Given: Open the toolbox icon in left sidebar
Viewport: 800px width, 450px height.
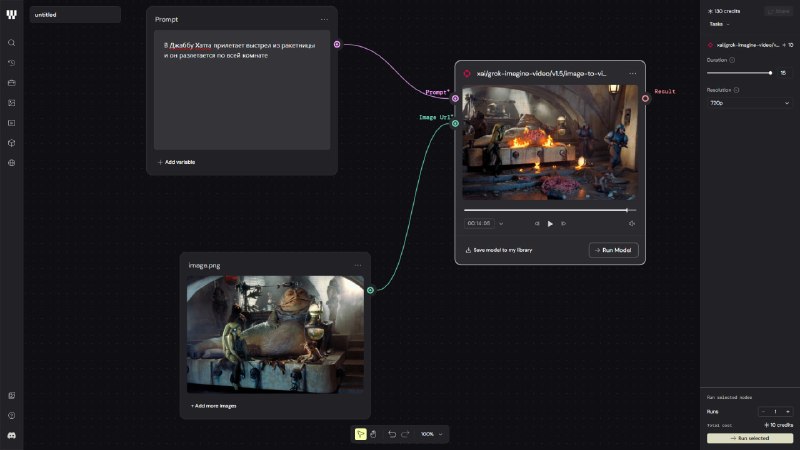Looking at the screenshot, I should point(11,83).
